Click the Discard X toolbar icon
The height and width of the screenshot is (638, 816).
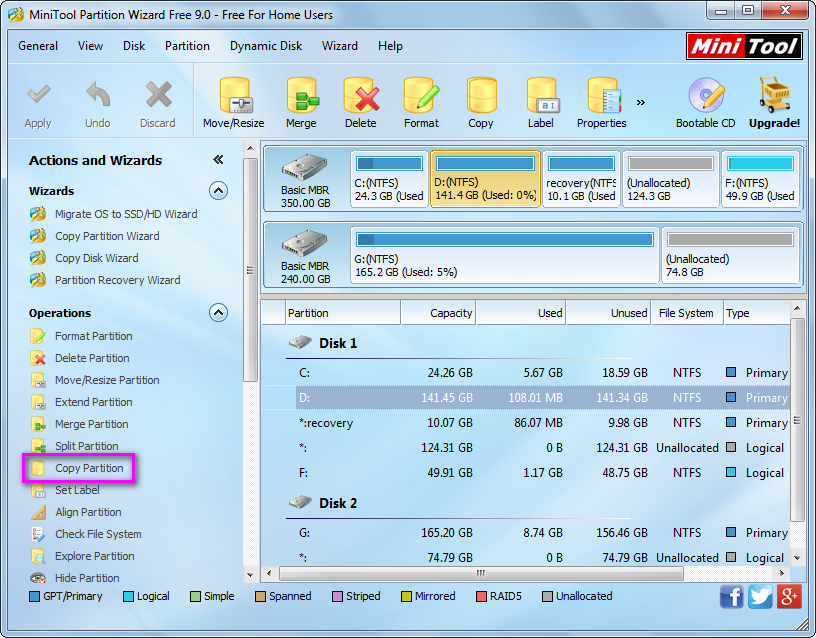pos(158,95)
